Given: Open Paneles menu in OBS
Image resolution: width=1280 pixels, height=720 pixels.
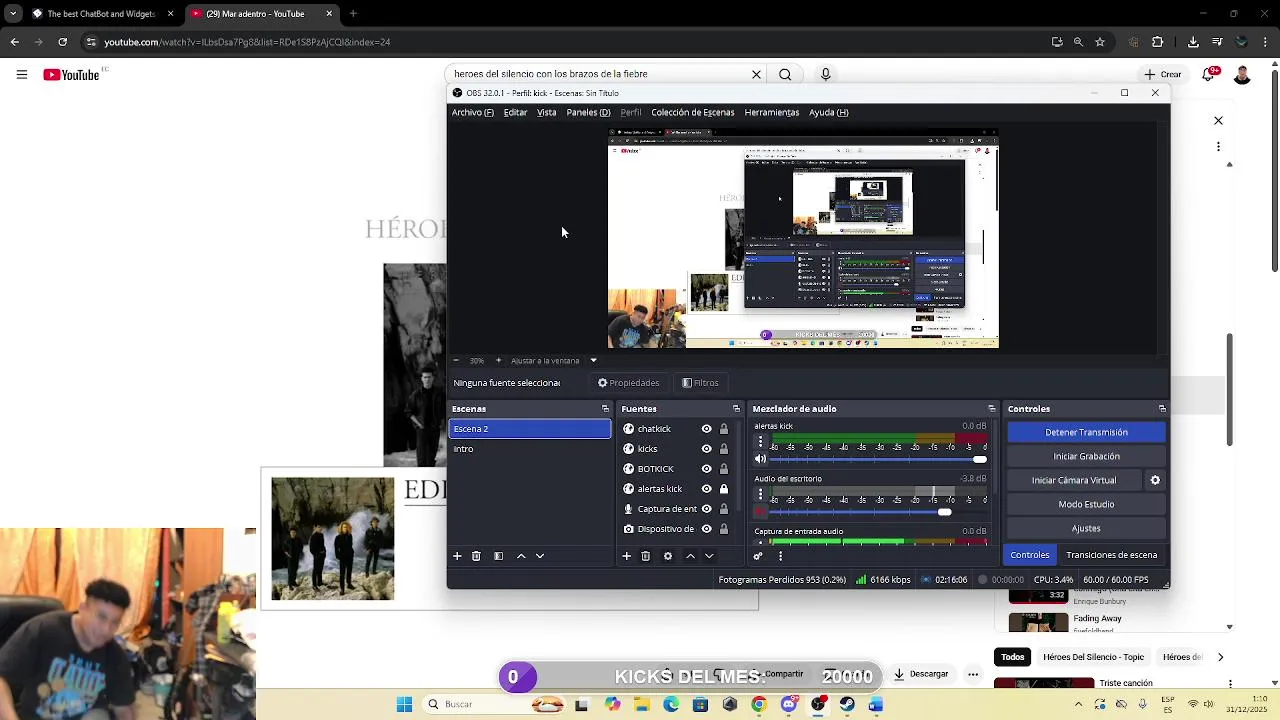Looking at the screenshot, I should click(588, 112).
